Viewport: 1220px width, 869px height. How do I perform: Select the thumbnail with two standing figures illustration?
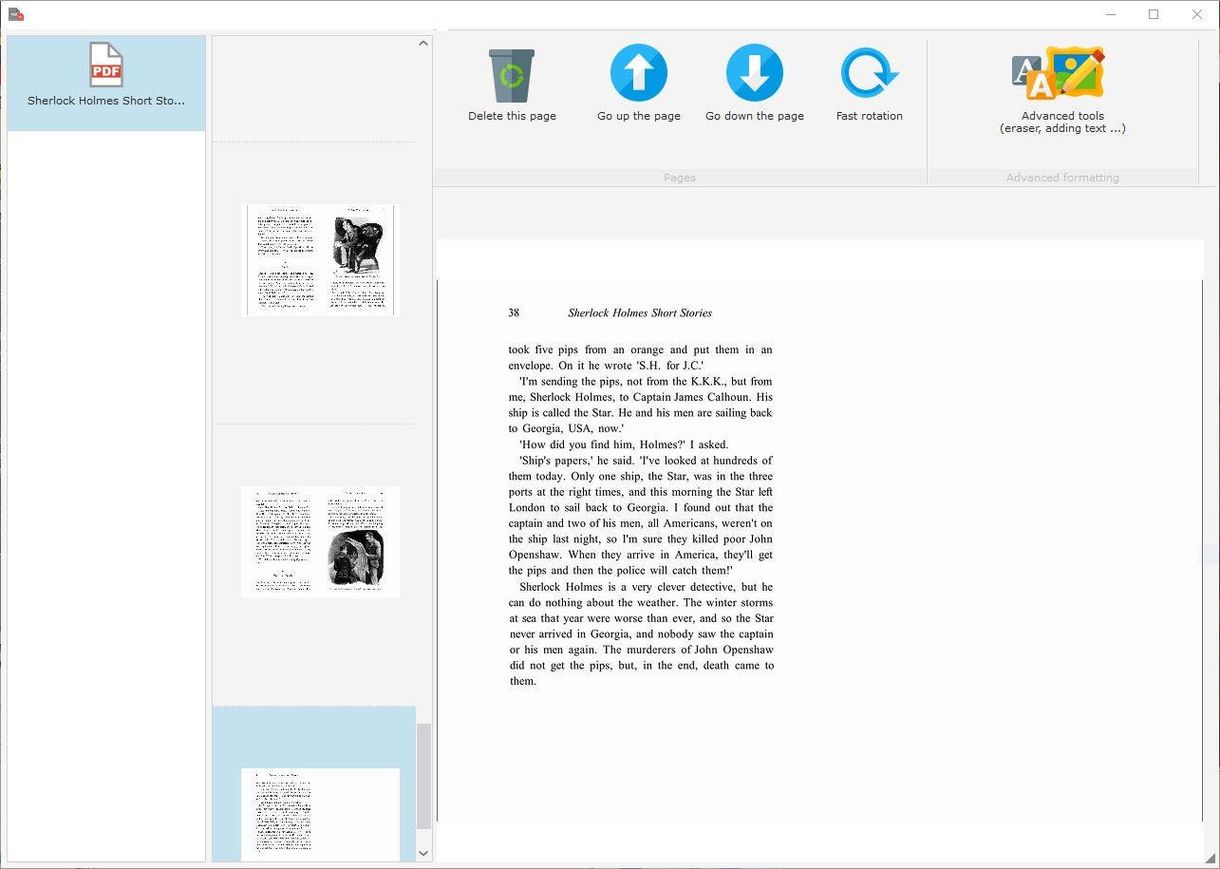pos(320,542)
